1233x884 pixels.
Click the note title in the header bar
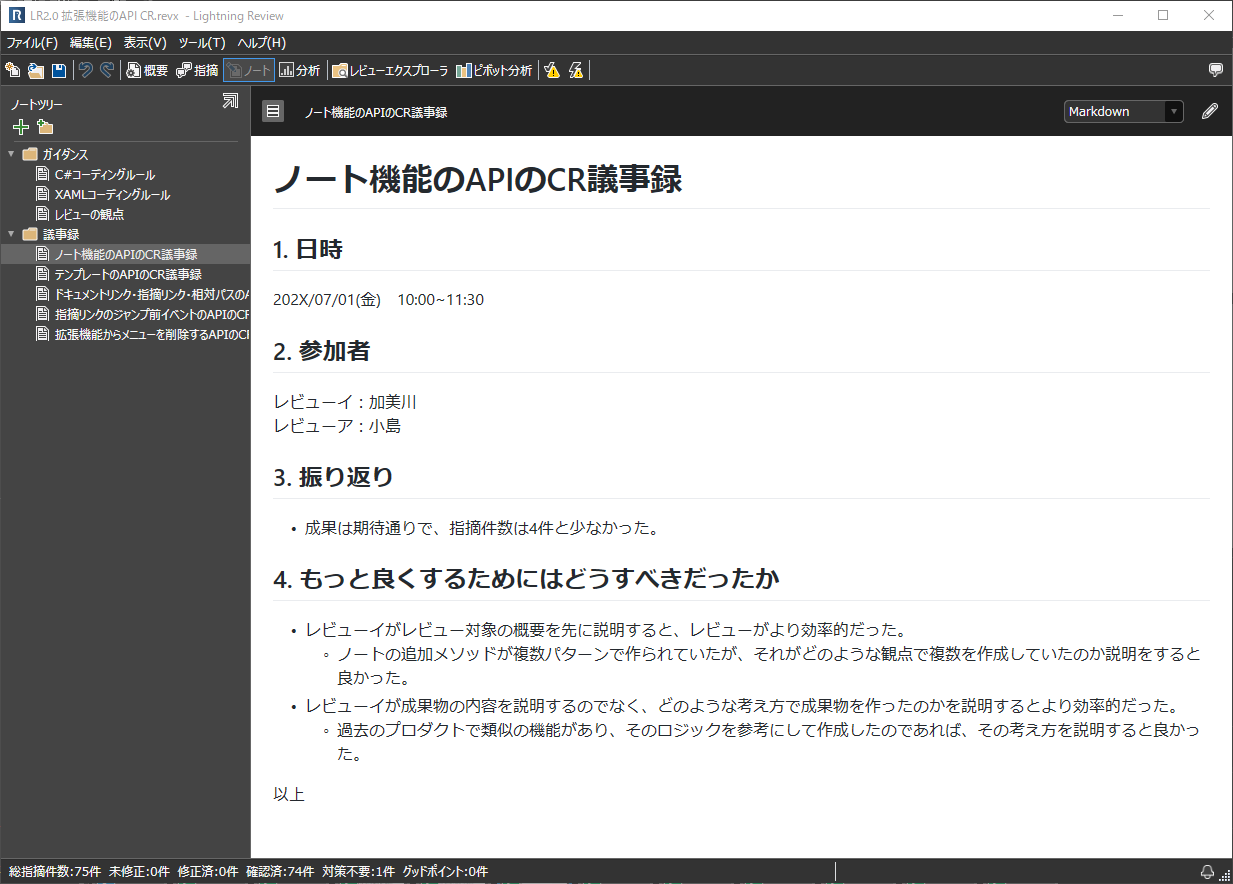coord(375,112)
